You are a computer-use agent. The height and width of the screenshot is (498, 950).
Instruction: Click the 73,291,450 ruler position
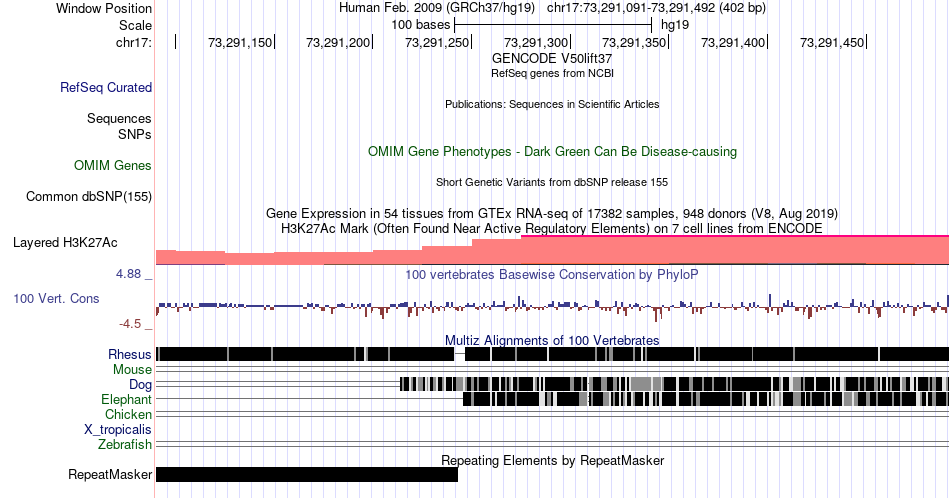coord(832,42)
